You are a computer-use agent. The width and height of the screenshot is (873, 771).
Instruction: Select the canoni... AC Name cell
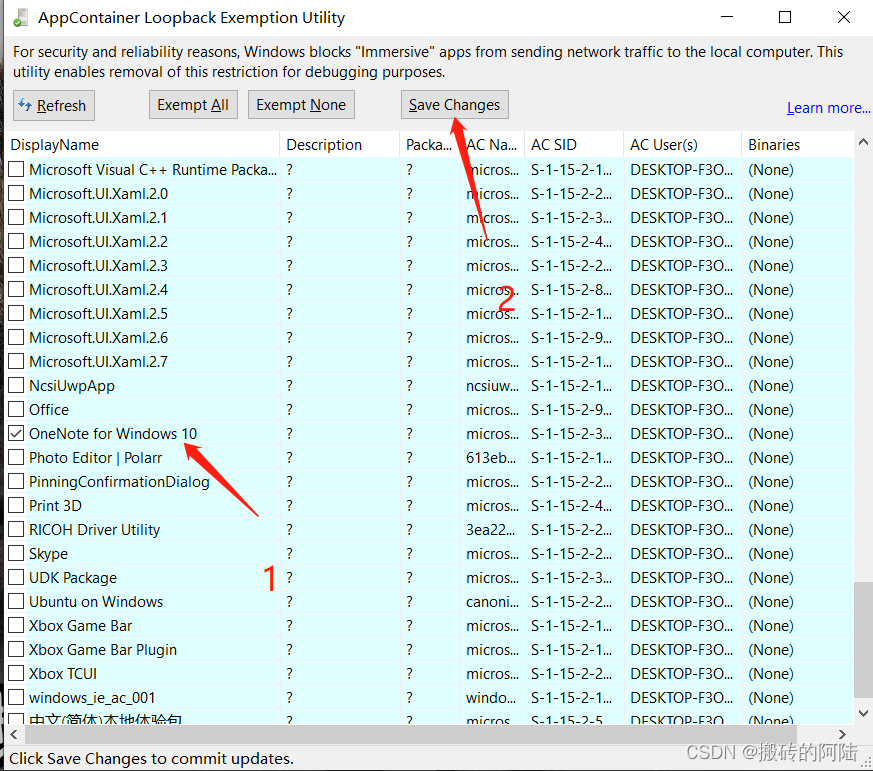click(x=492, y=601)
